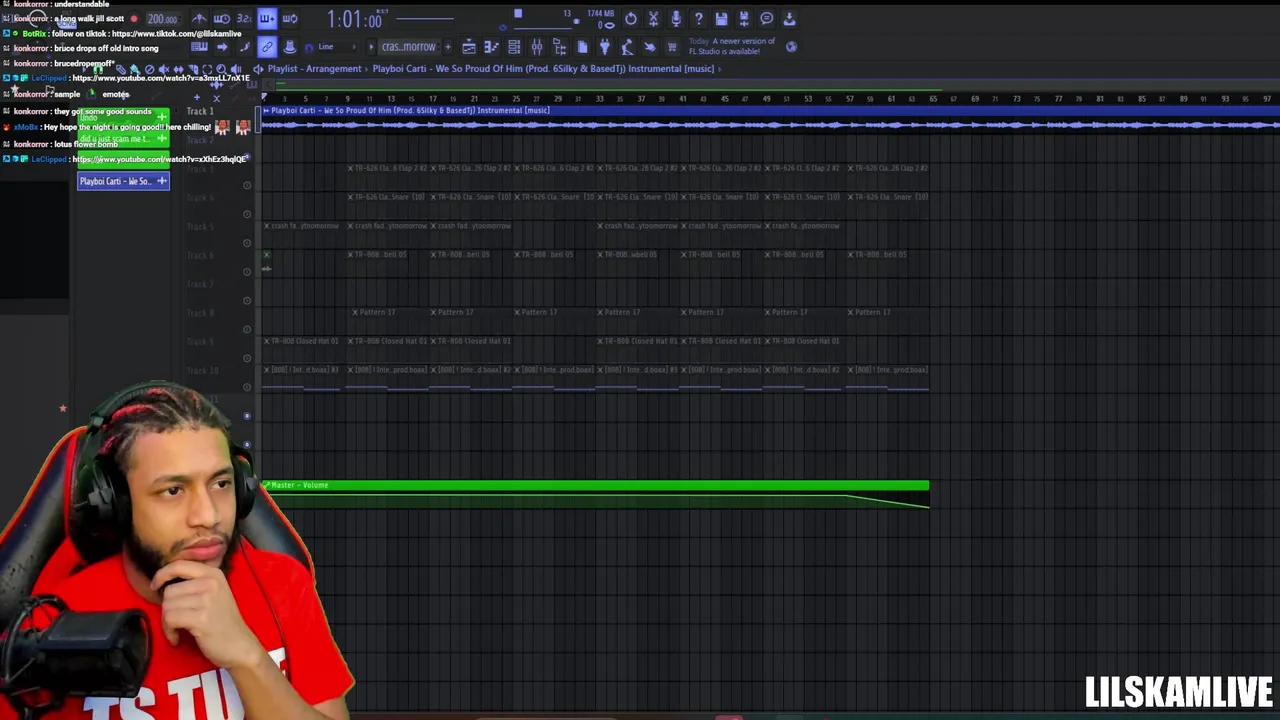Open the chat bubble support icon
Screen dimensions: 1280x720
[x=767, y=19]
